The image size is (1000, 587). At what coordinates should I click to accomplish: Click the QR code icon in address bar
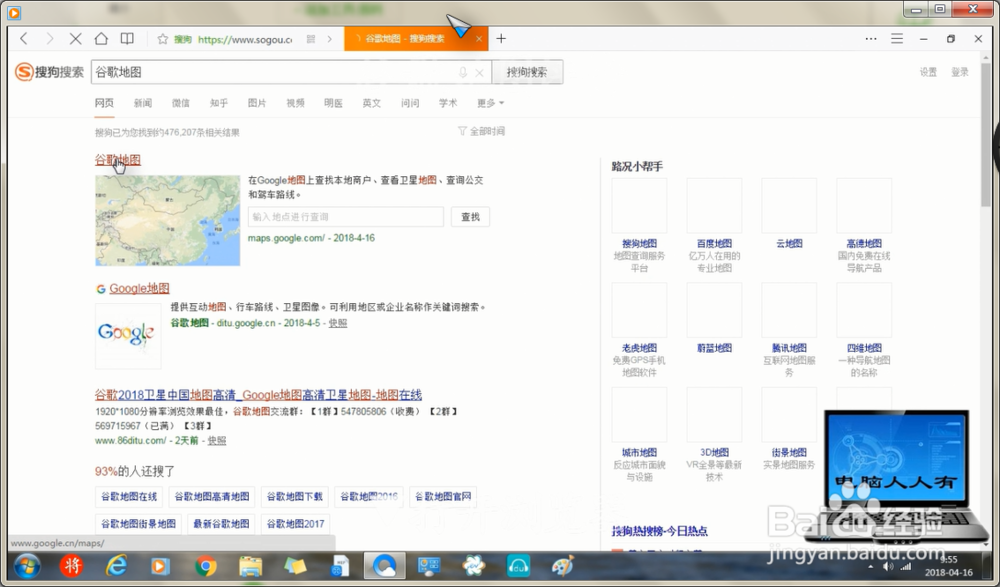[311, 39]
